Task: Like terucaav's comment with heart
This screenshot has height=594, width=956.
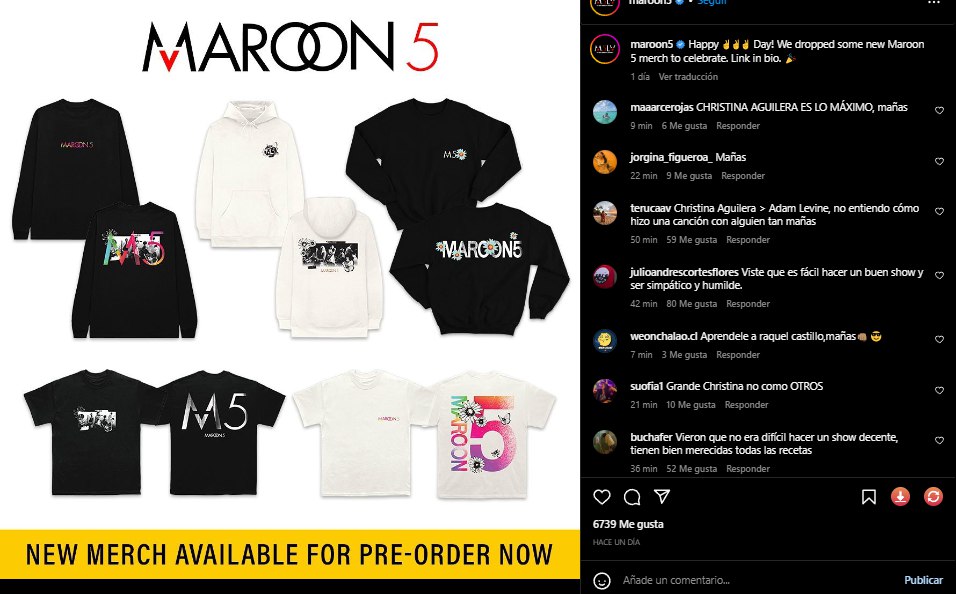Action: (940, 212)
